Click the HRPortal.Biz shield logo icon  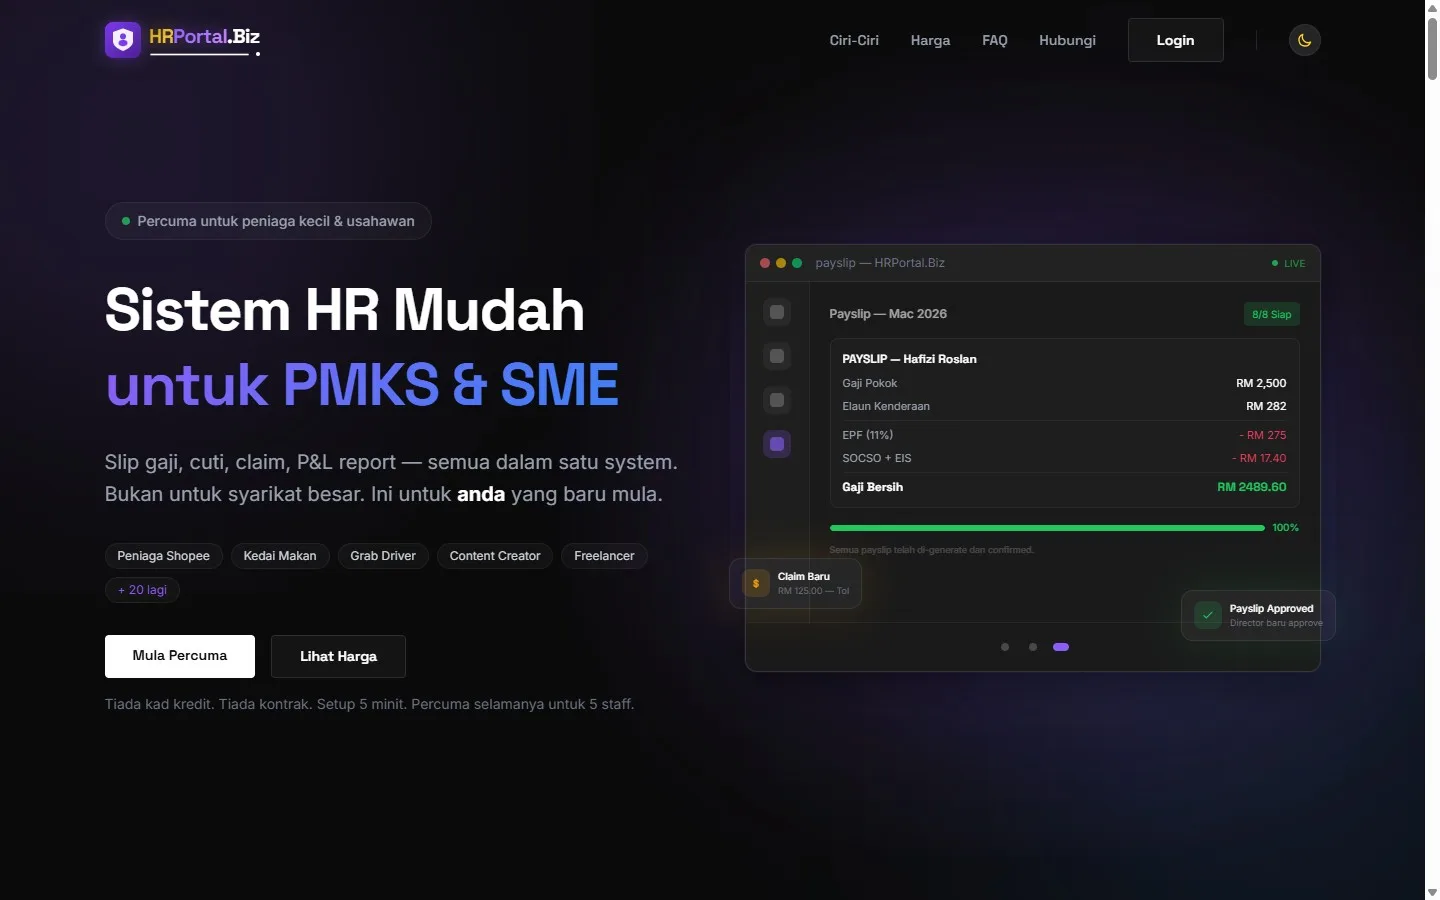121,40
